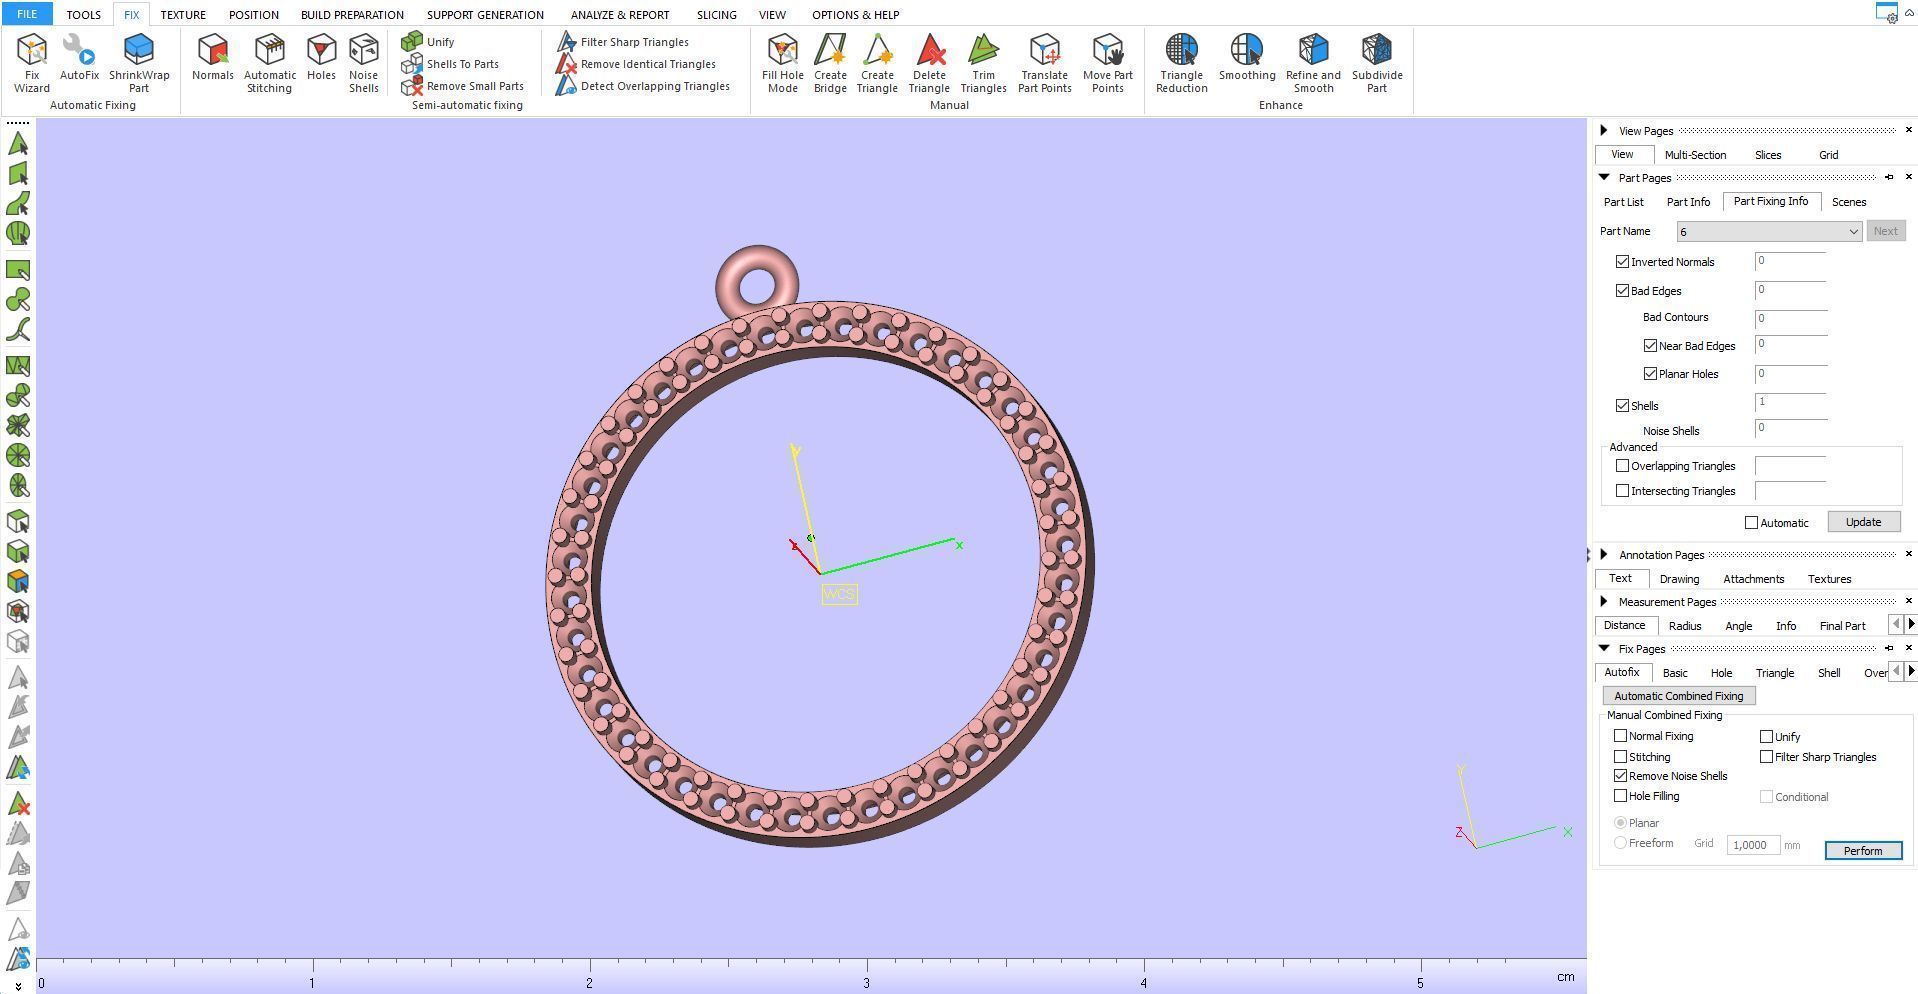Select the Automatic Stitching tool
1918x994 pixels.
[269, 62]
